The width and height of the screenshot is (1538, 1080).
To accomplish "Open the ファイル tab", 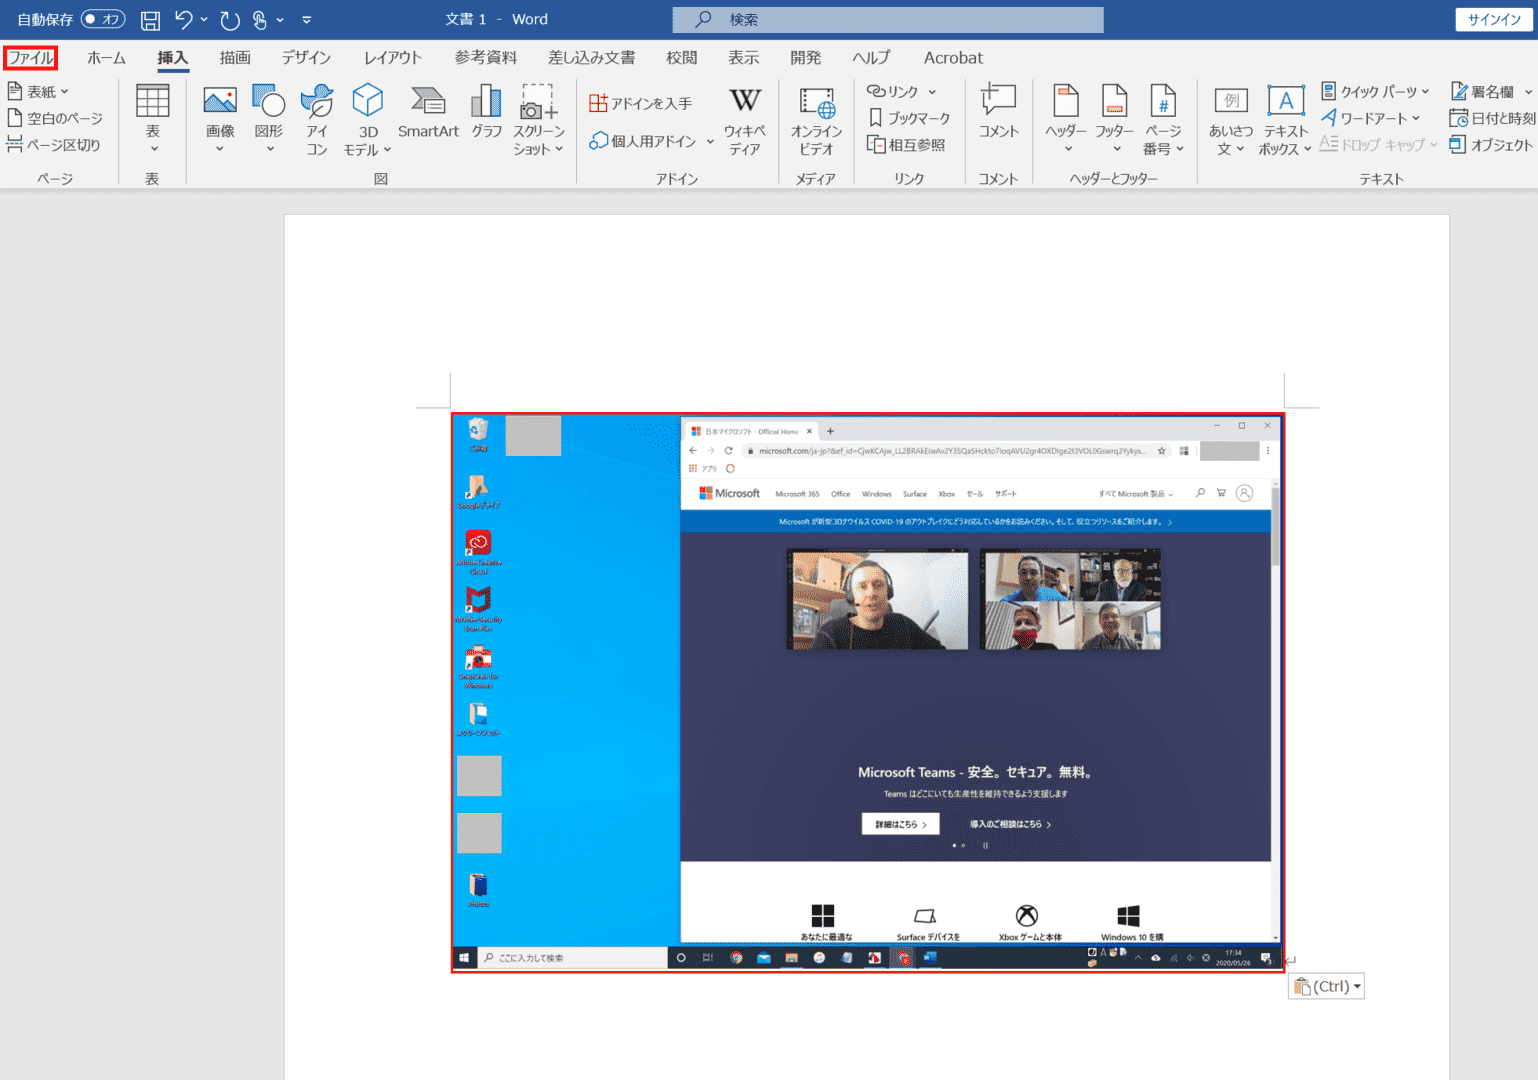I will click(x=30, y=58).
